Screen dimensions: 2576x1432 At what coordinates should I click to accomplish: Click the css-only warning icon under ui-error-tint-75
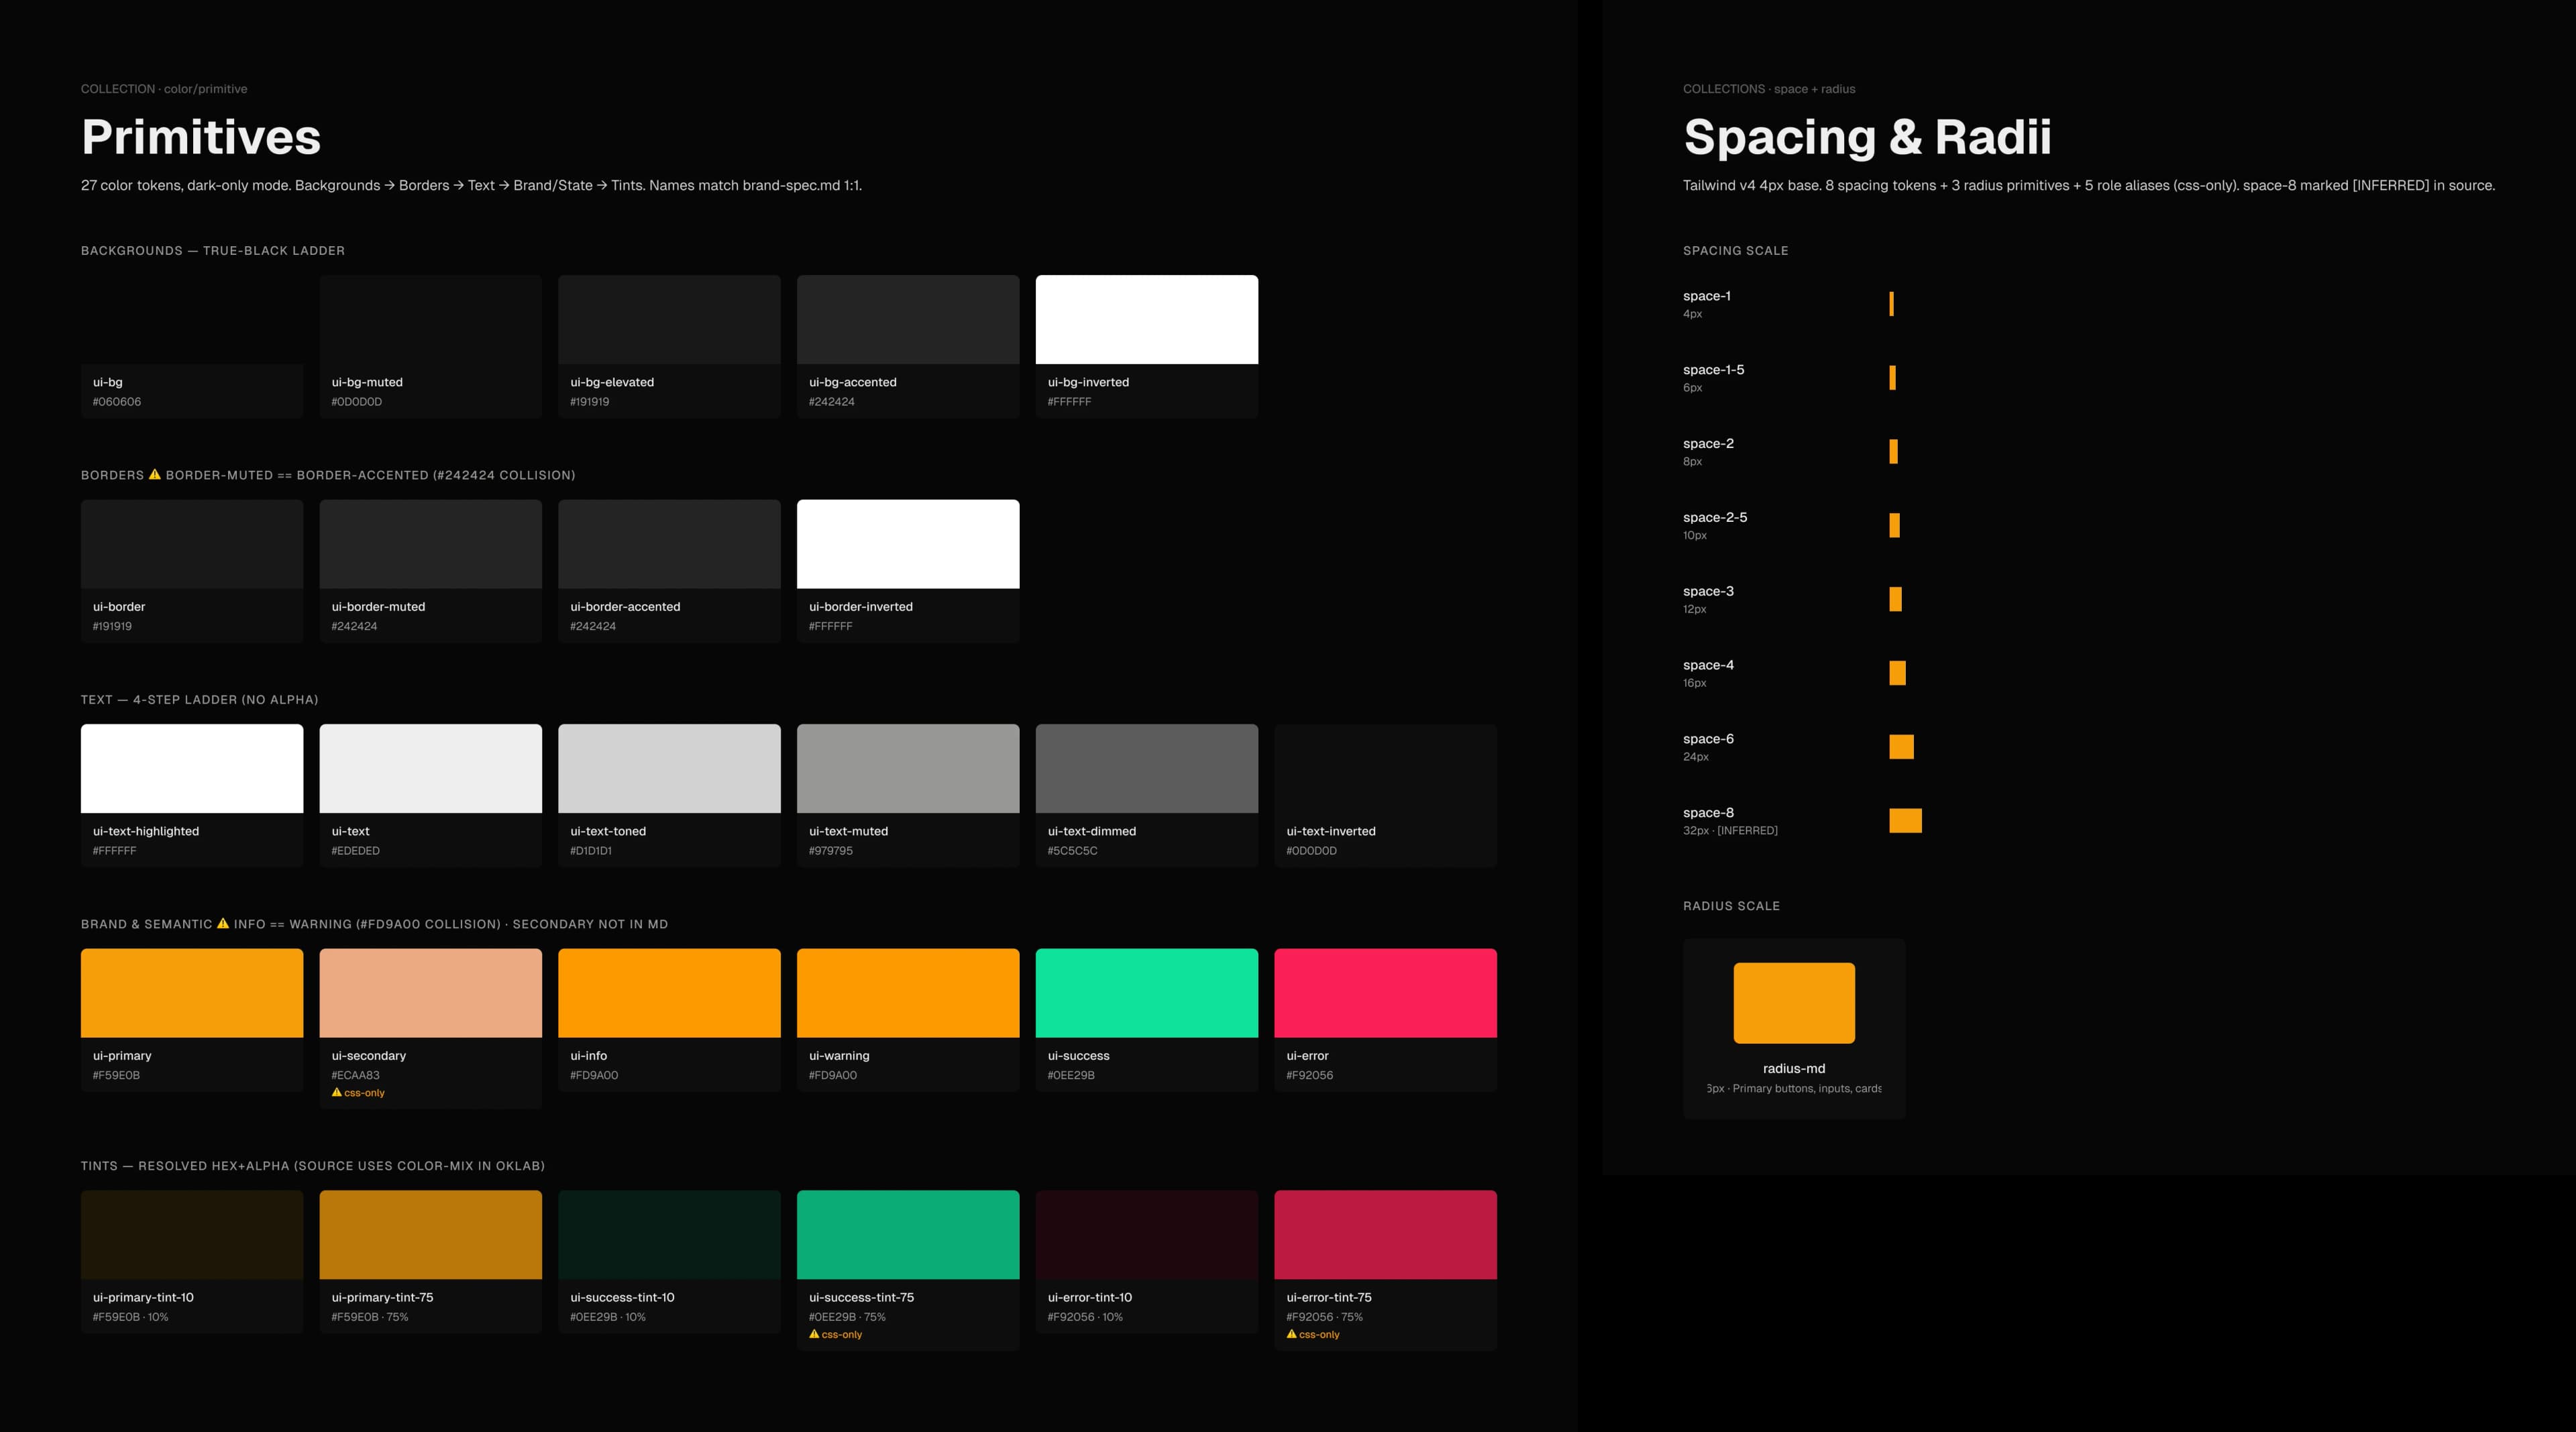[1291, 1334]
